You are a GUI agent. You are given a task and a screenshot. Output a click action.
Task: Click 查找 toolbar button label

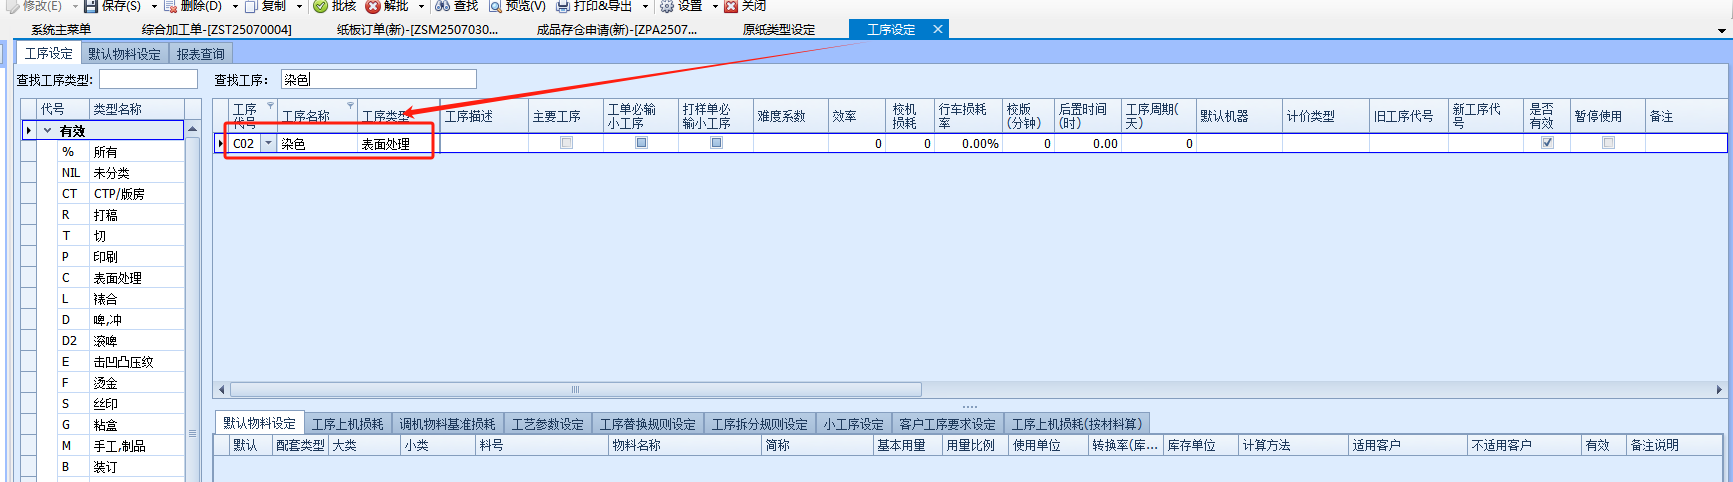[466, 6]
